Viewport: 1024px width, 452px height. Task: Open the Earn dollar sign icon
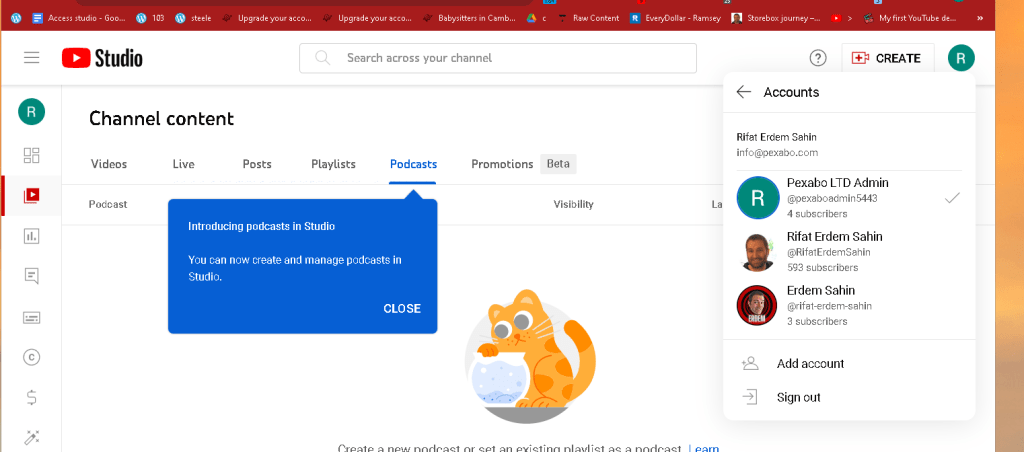[31, 397]
